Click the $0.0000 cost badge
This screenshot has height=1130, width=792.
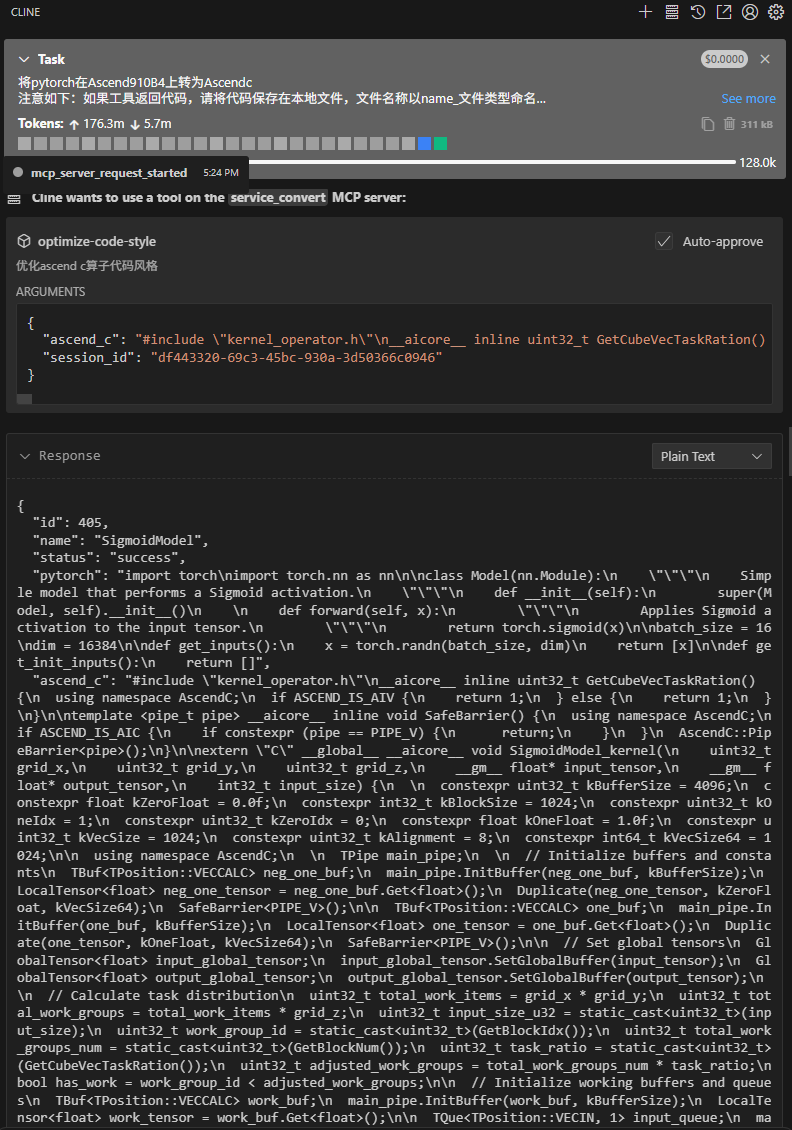tap(724, 59)
